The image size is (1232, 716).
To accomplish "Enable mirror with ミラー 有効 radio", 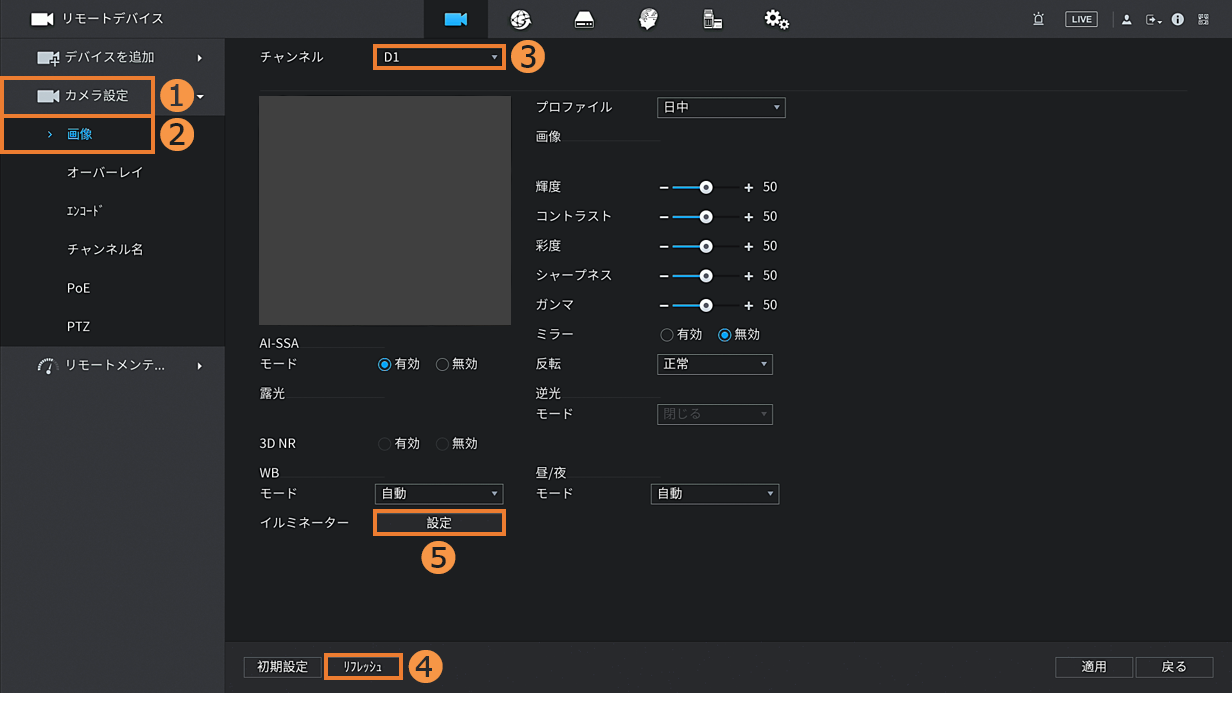I will pyautogui.click(x=667, y=335).
